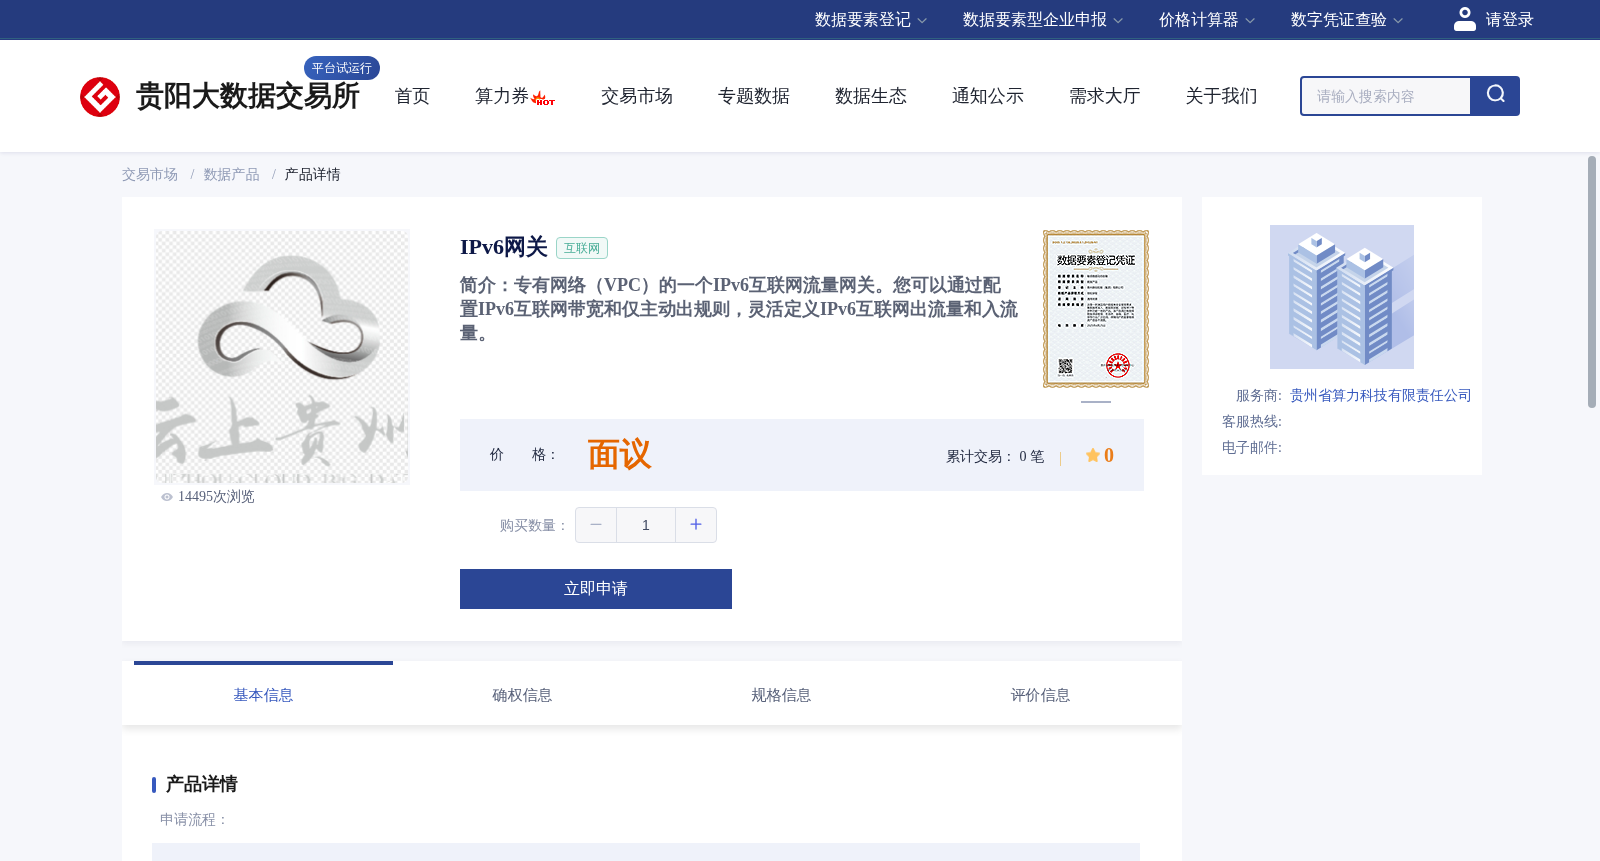Open the 数据要素登记 dropdown
This screenshot has width=1600, height=861.
pyautogui.click(x=870, y=20)
